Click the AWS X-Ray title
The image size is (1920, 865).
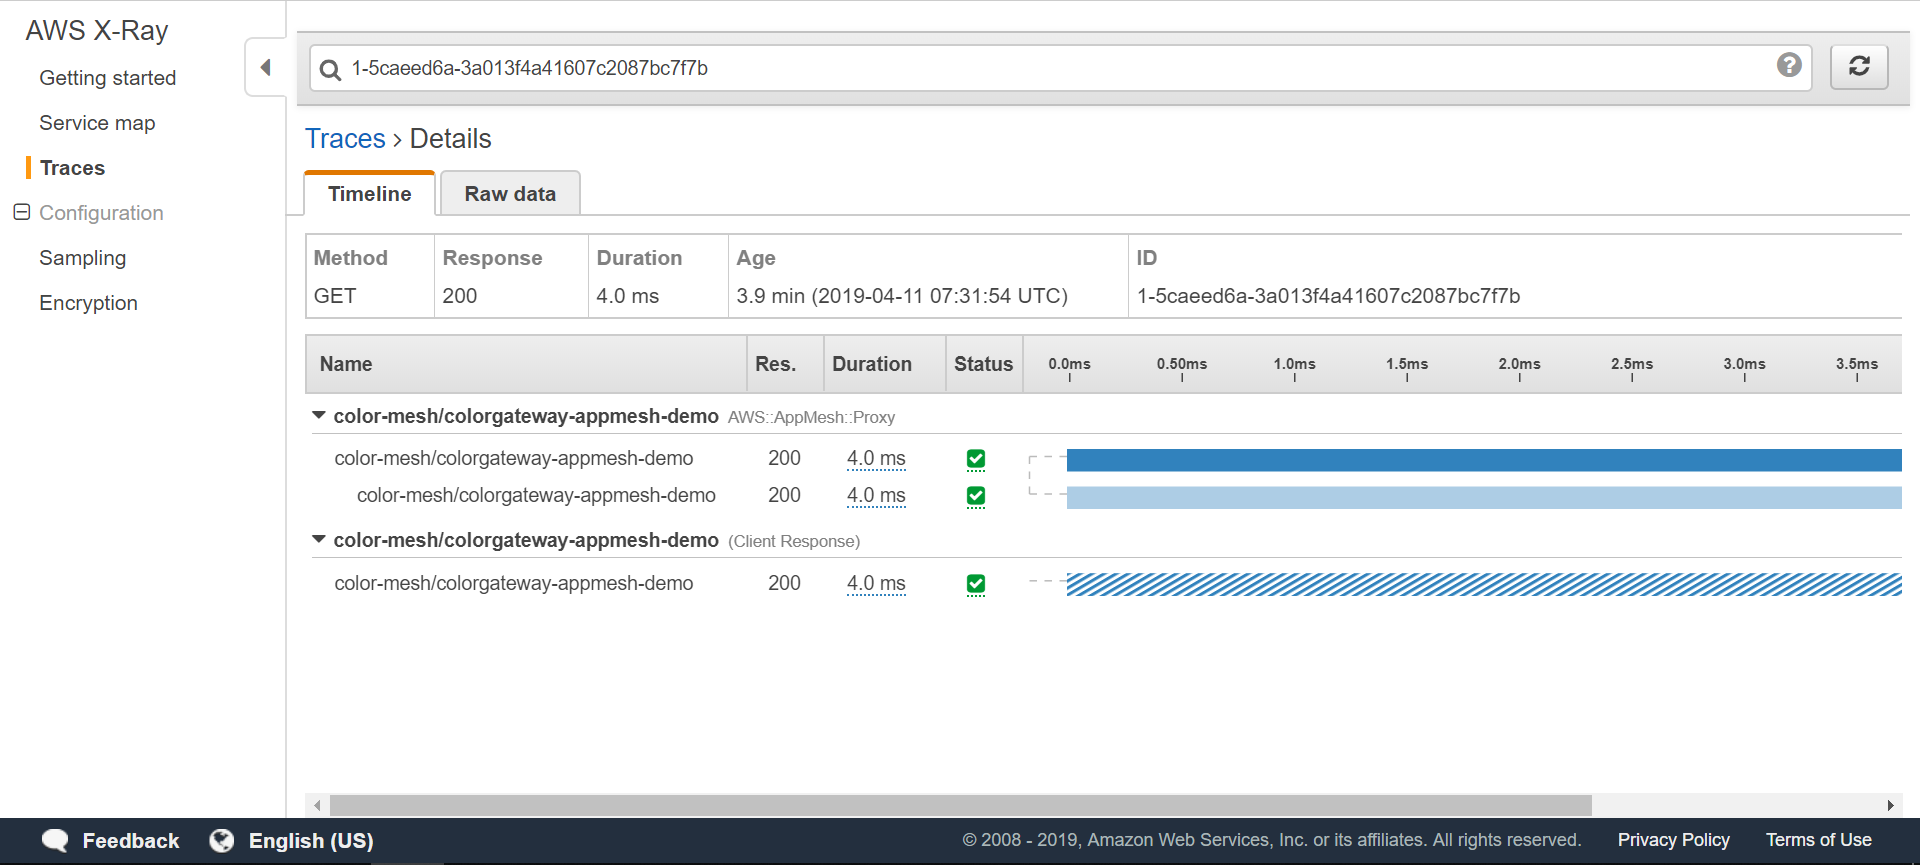coord(97,31)
